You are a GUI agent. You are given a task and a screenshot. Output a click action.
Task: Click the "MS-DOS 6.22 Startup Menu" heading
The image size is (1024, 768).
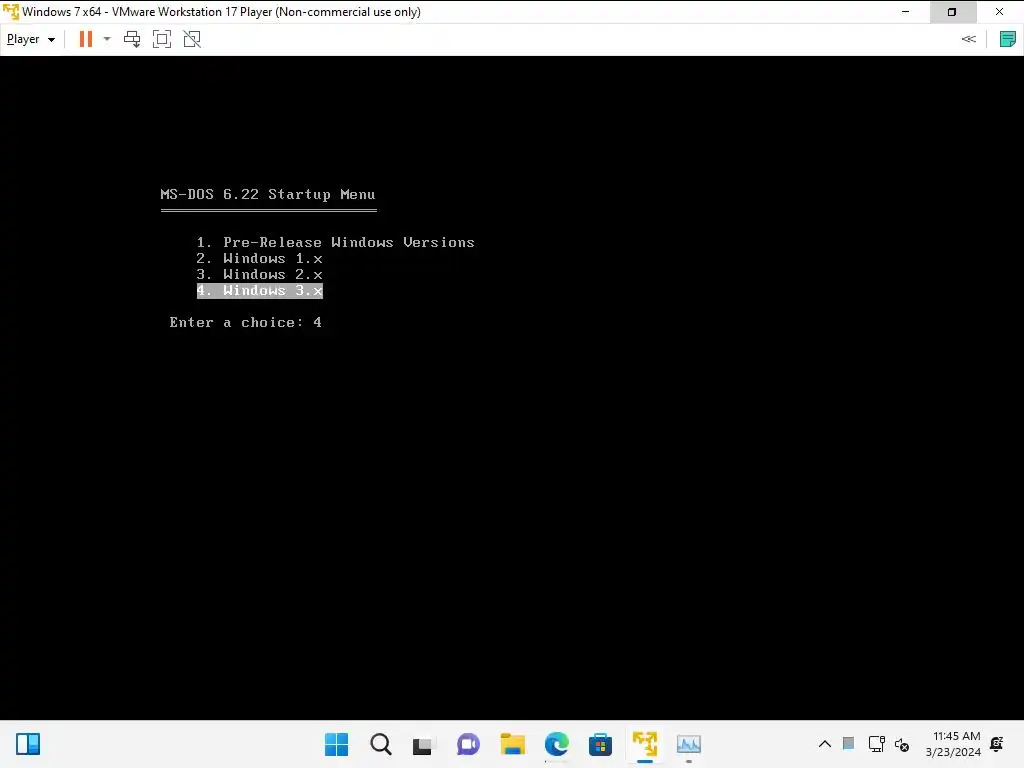point(268,194)
